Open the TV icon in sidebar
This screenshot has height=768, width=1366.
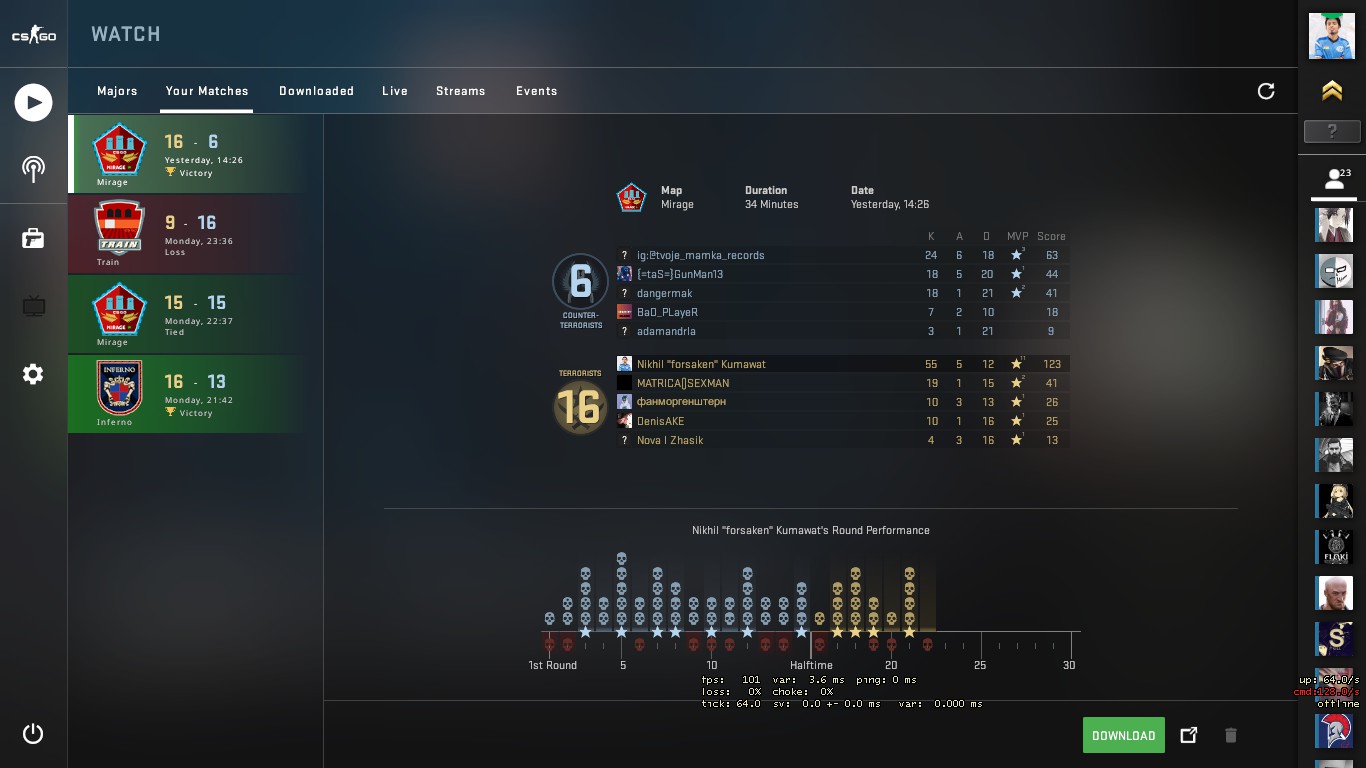(33, 306)
